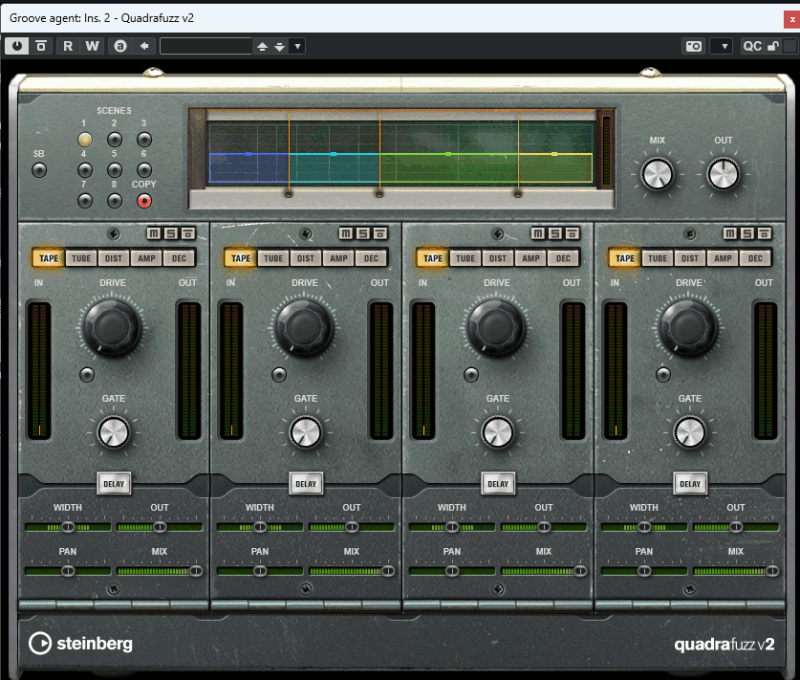Screen dimensions: 800x680
Task: Mute band 2 with M button
Action: (x=346, y=234)
